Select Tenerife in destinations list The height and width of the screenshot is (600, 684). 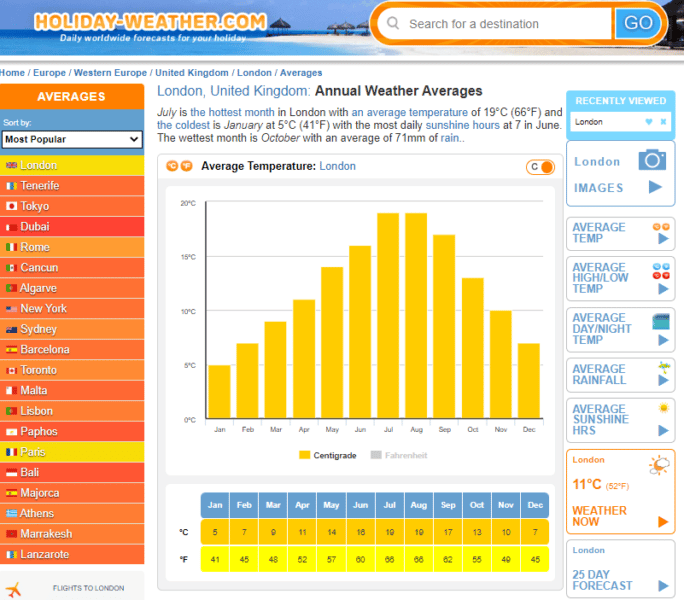click(72, 186)
